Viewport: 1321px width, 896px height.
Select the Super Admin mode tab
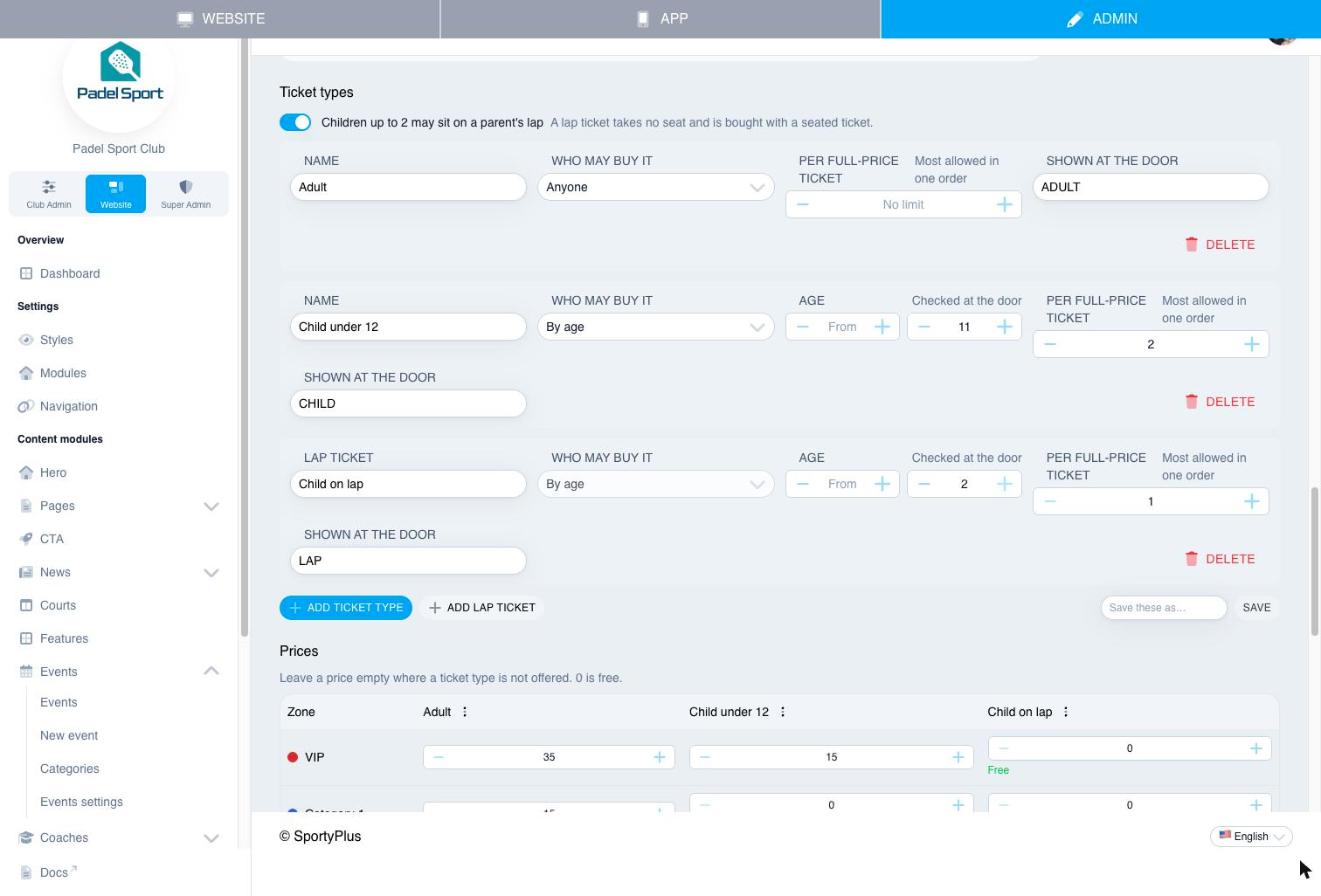[186, 194]
